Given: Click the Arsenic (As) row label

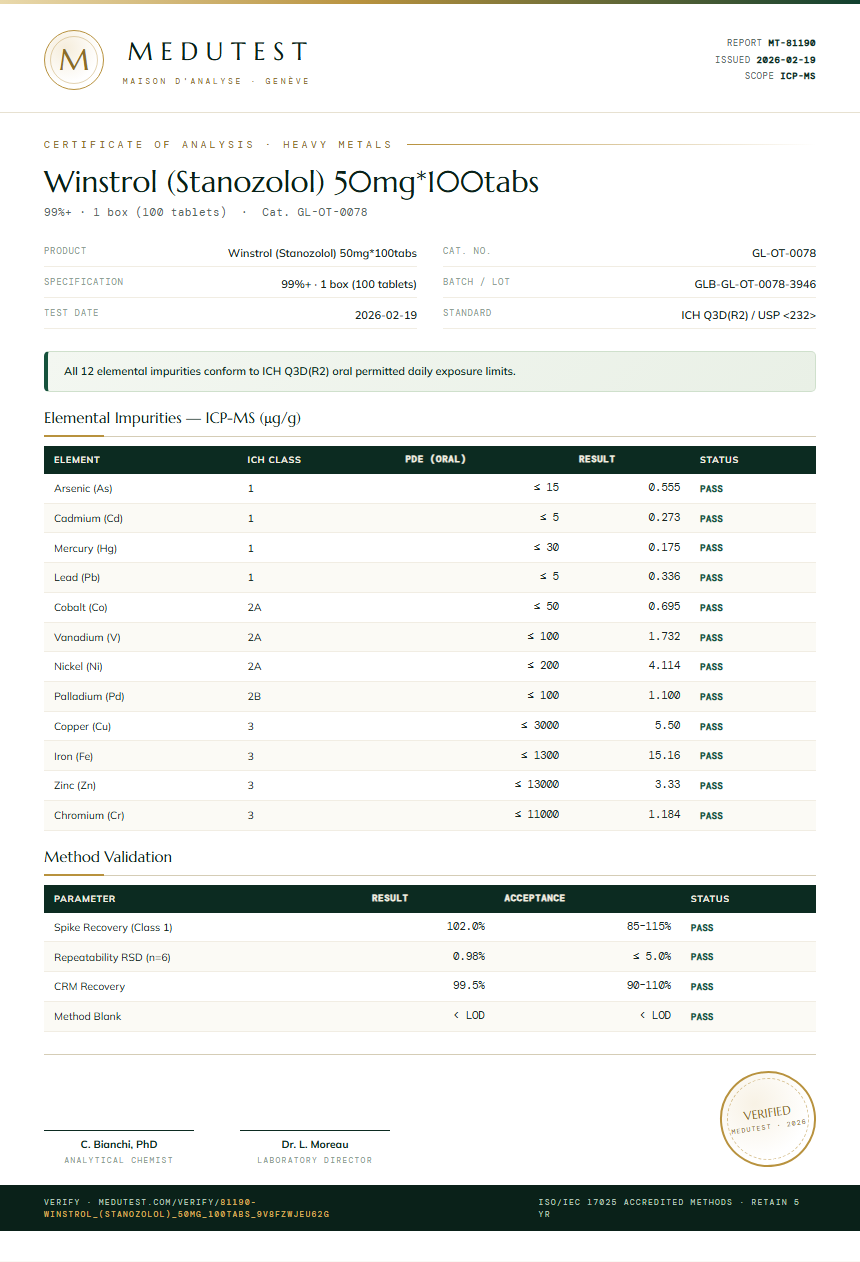Looking at the screenshot, I should [x=83, y=489].
